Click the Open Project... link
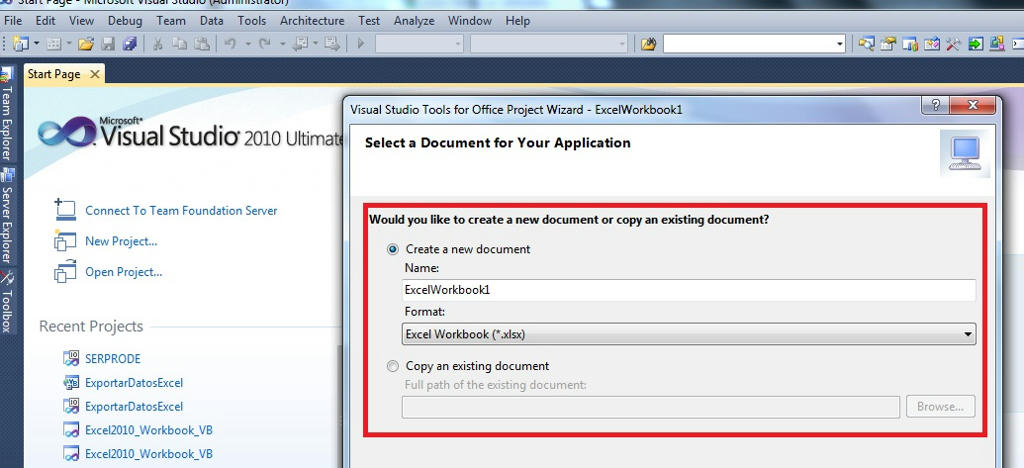The height and width of the screenshot is (468, 1024). [123, 272]
